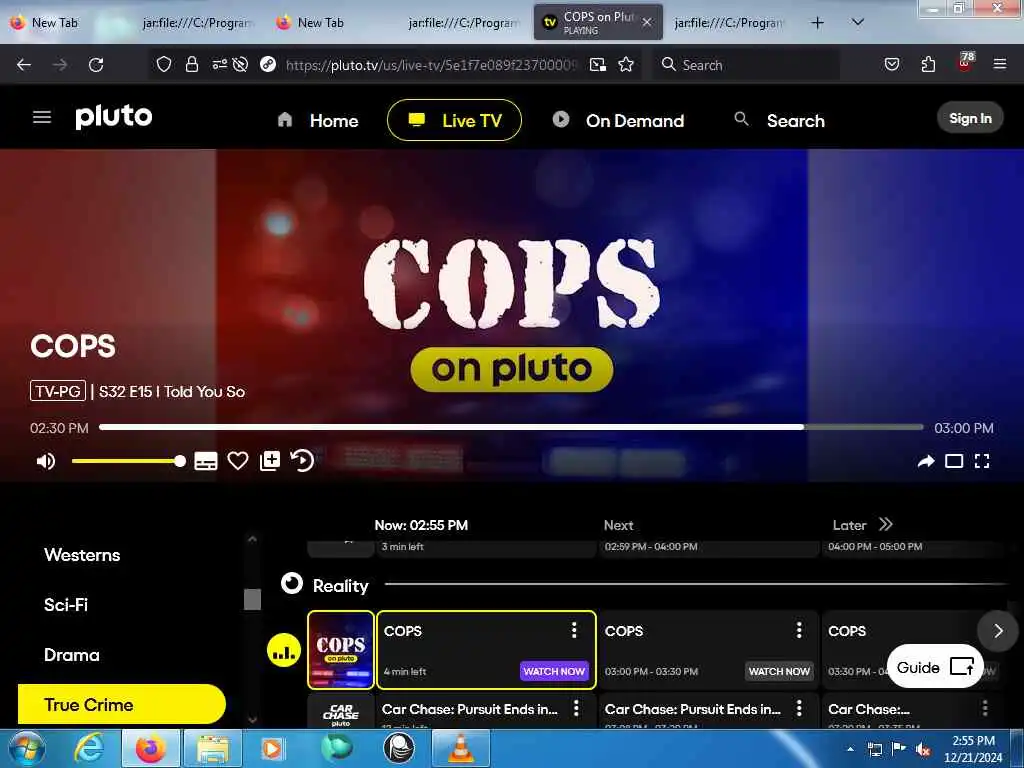Open options for next Car Chase program

799,709
